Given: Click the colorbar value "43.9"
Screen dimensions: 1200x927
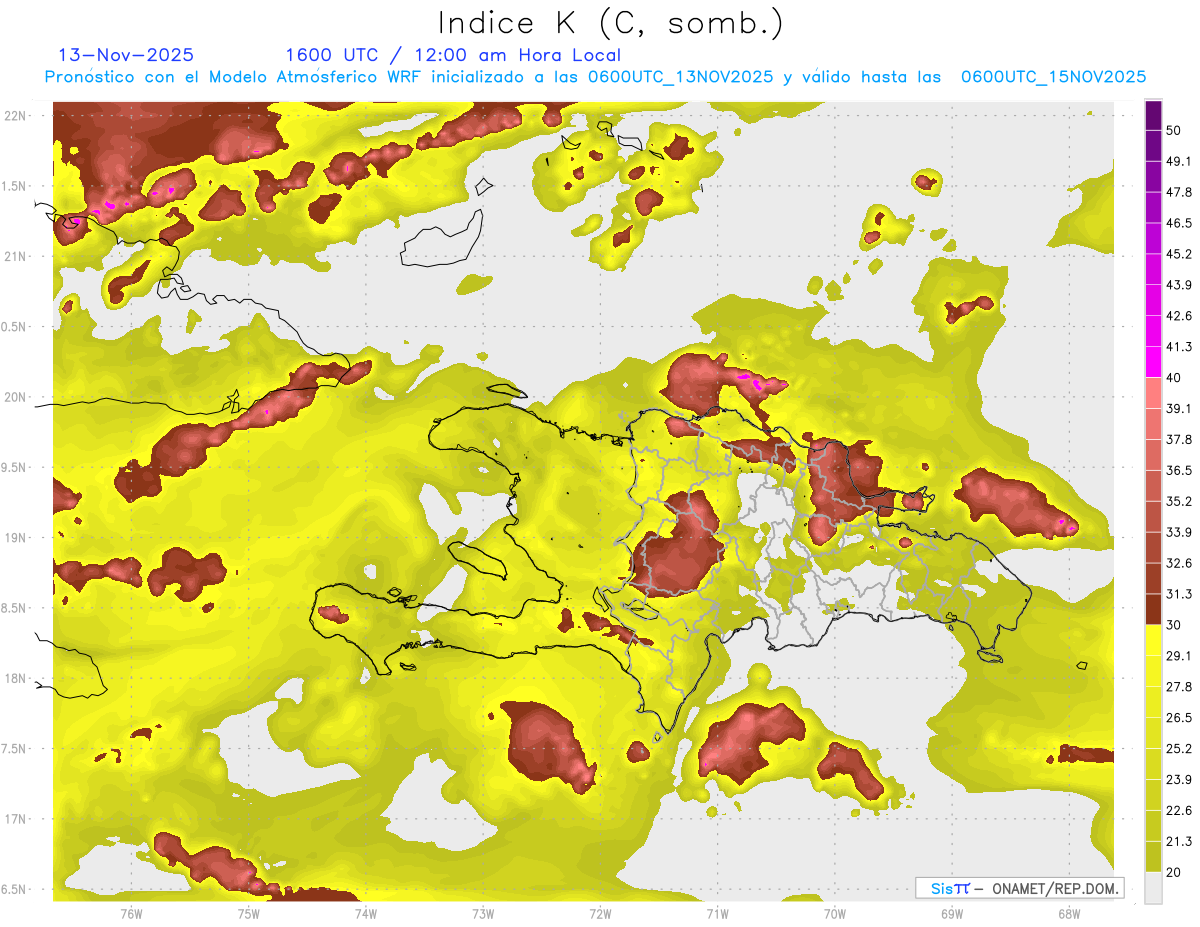Looking at the screenshot, I should click(x=1179, y=285).
